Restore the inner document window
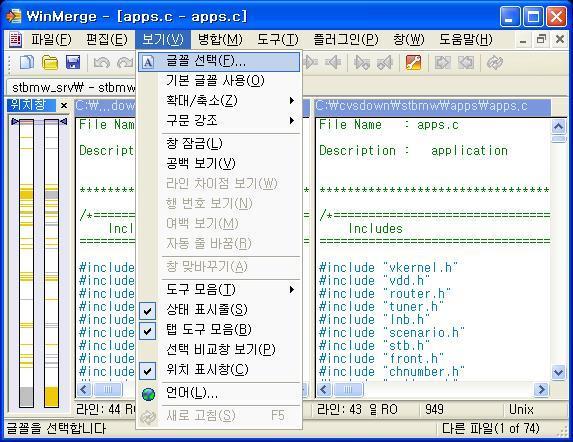The height and width of the screenshot is (442, 573). pyautogui.click(x=541, y=39)
